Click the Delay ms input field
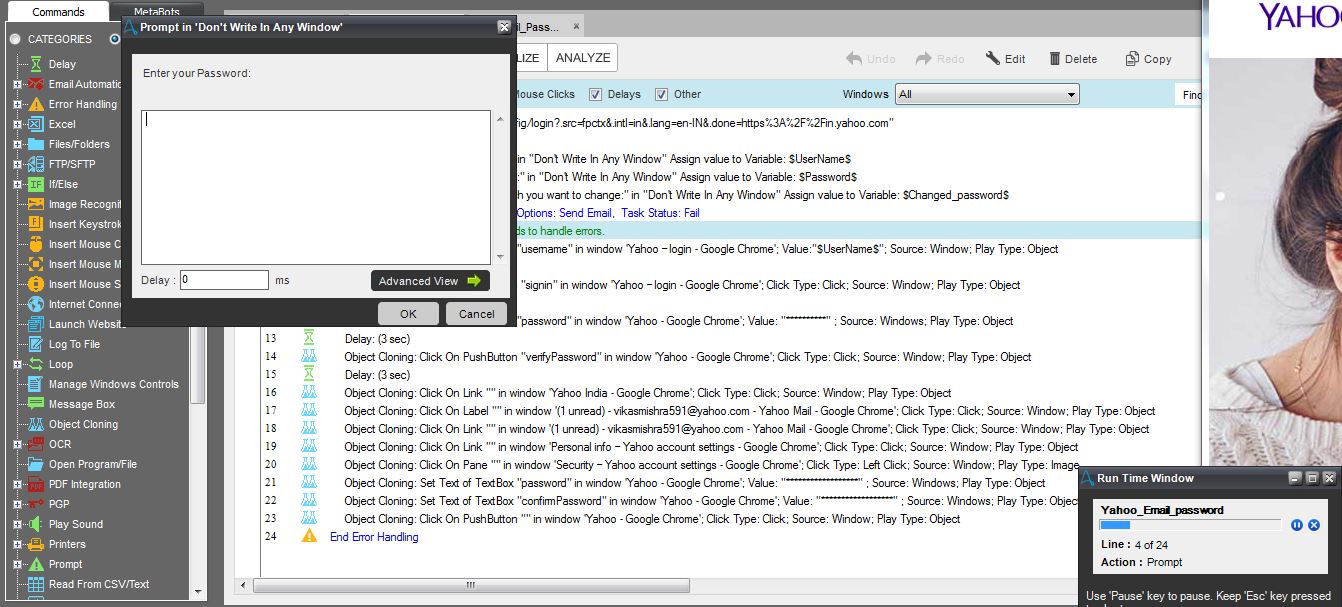 (x=224, y=280)
